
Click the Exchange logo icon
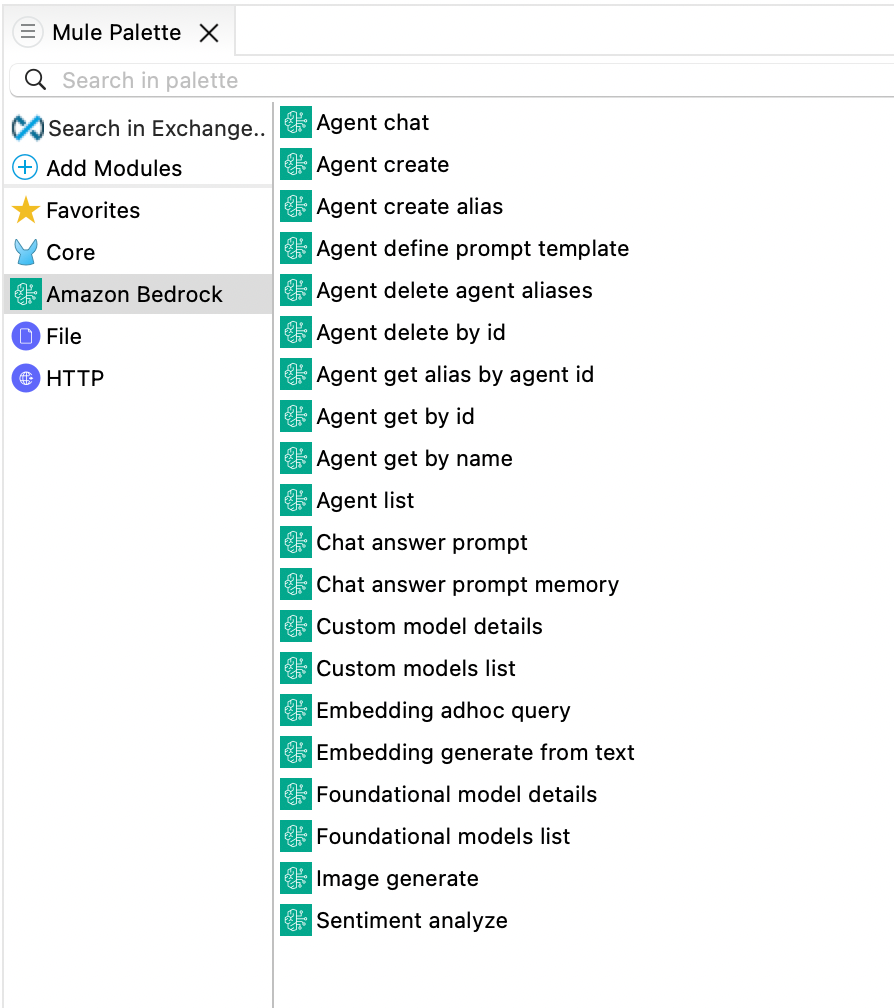[28, 128]
